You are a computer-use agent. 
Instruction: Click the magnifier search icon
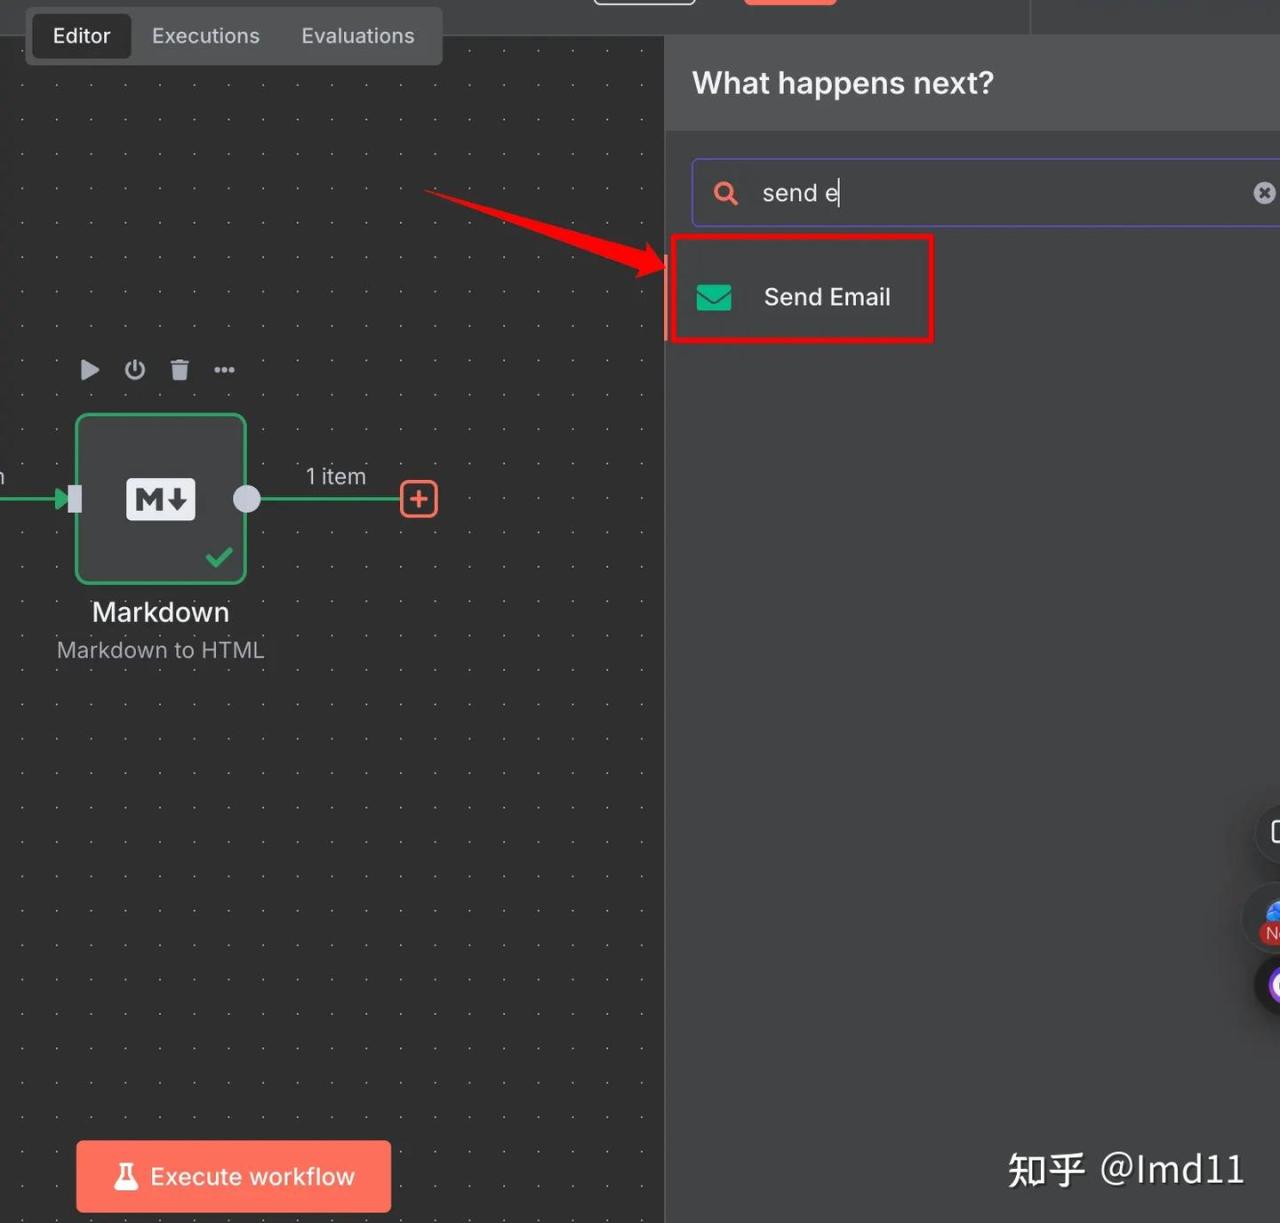pyautogui.click(x=726, y=193)
